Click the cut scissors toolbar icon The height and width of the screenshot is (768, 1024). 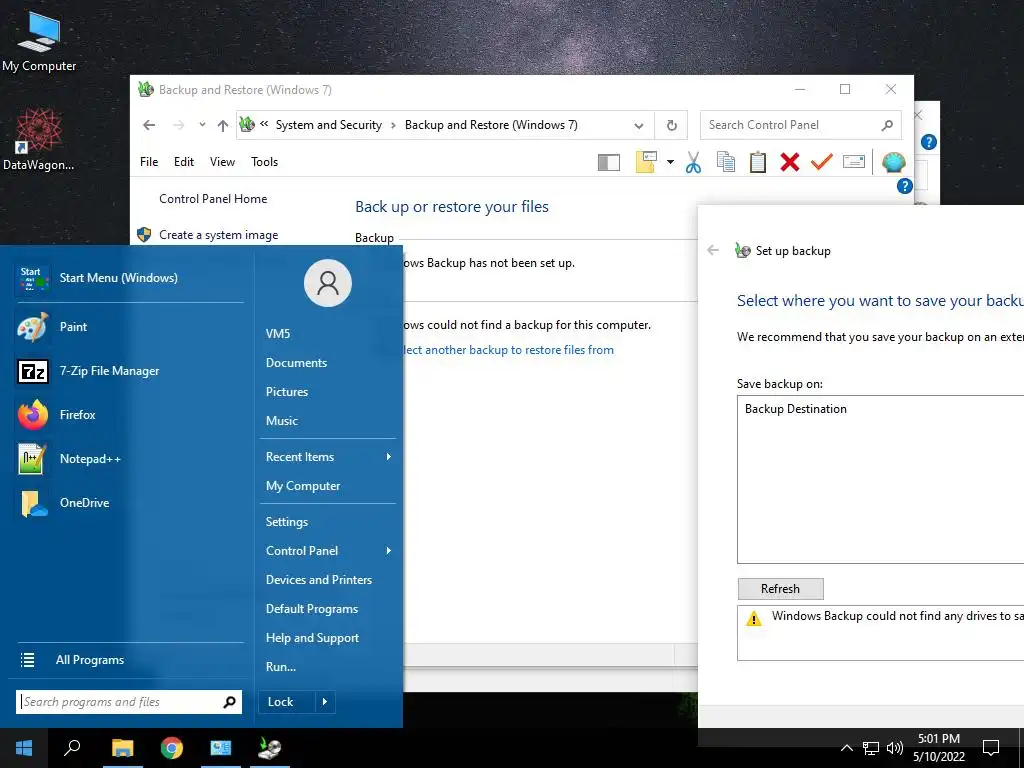694,162
